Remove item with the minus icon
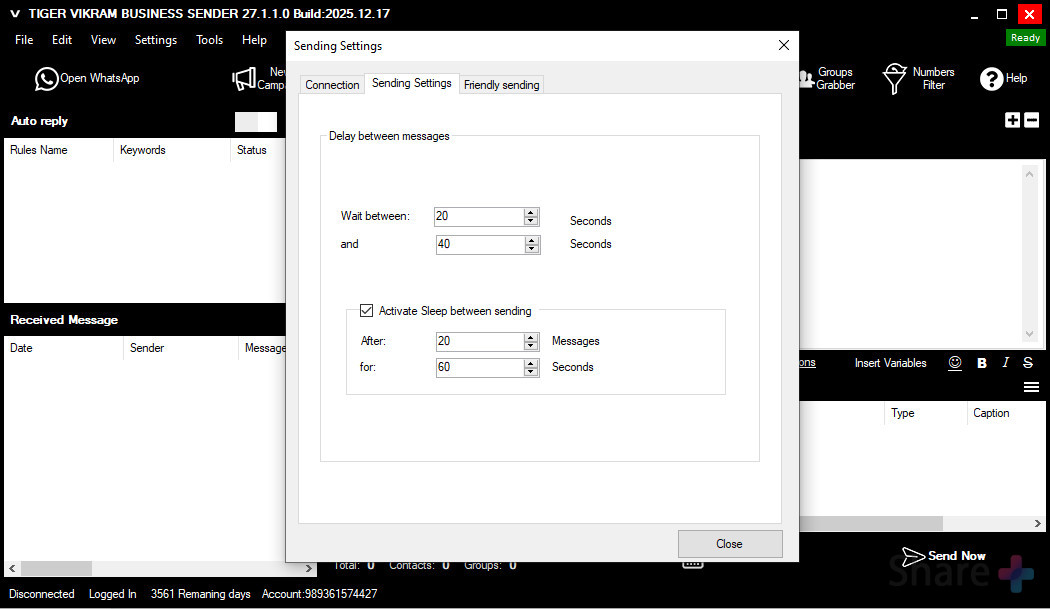 [x=1031, y=120]
